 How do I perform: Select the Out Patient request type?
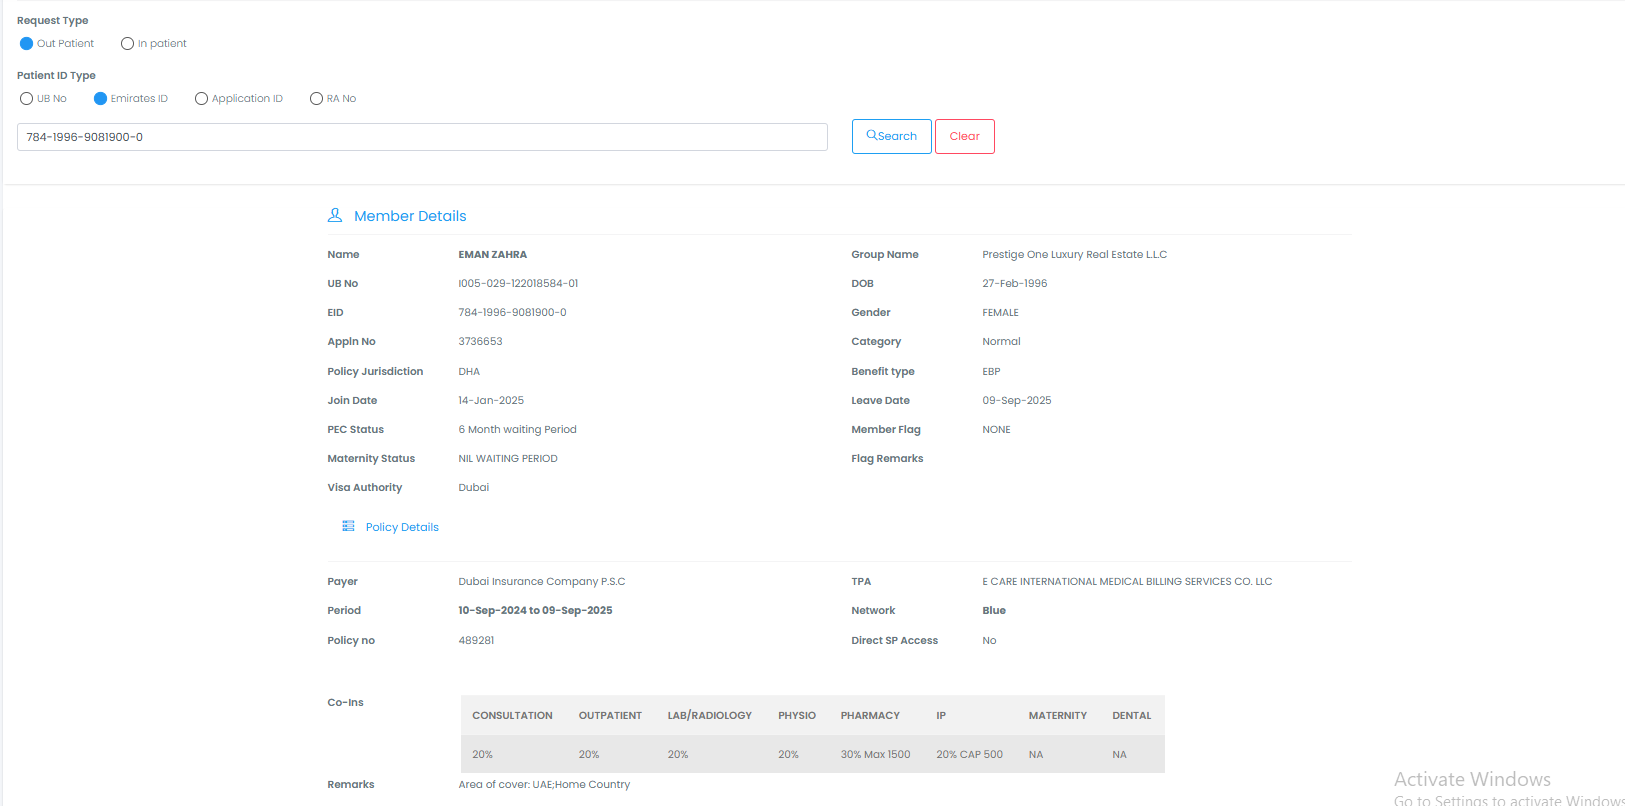(27, 44)
